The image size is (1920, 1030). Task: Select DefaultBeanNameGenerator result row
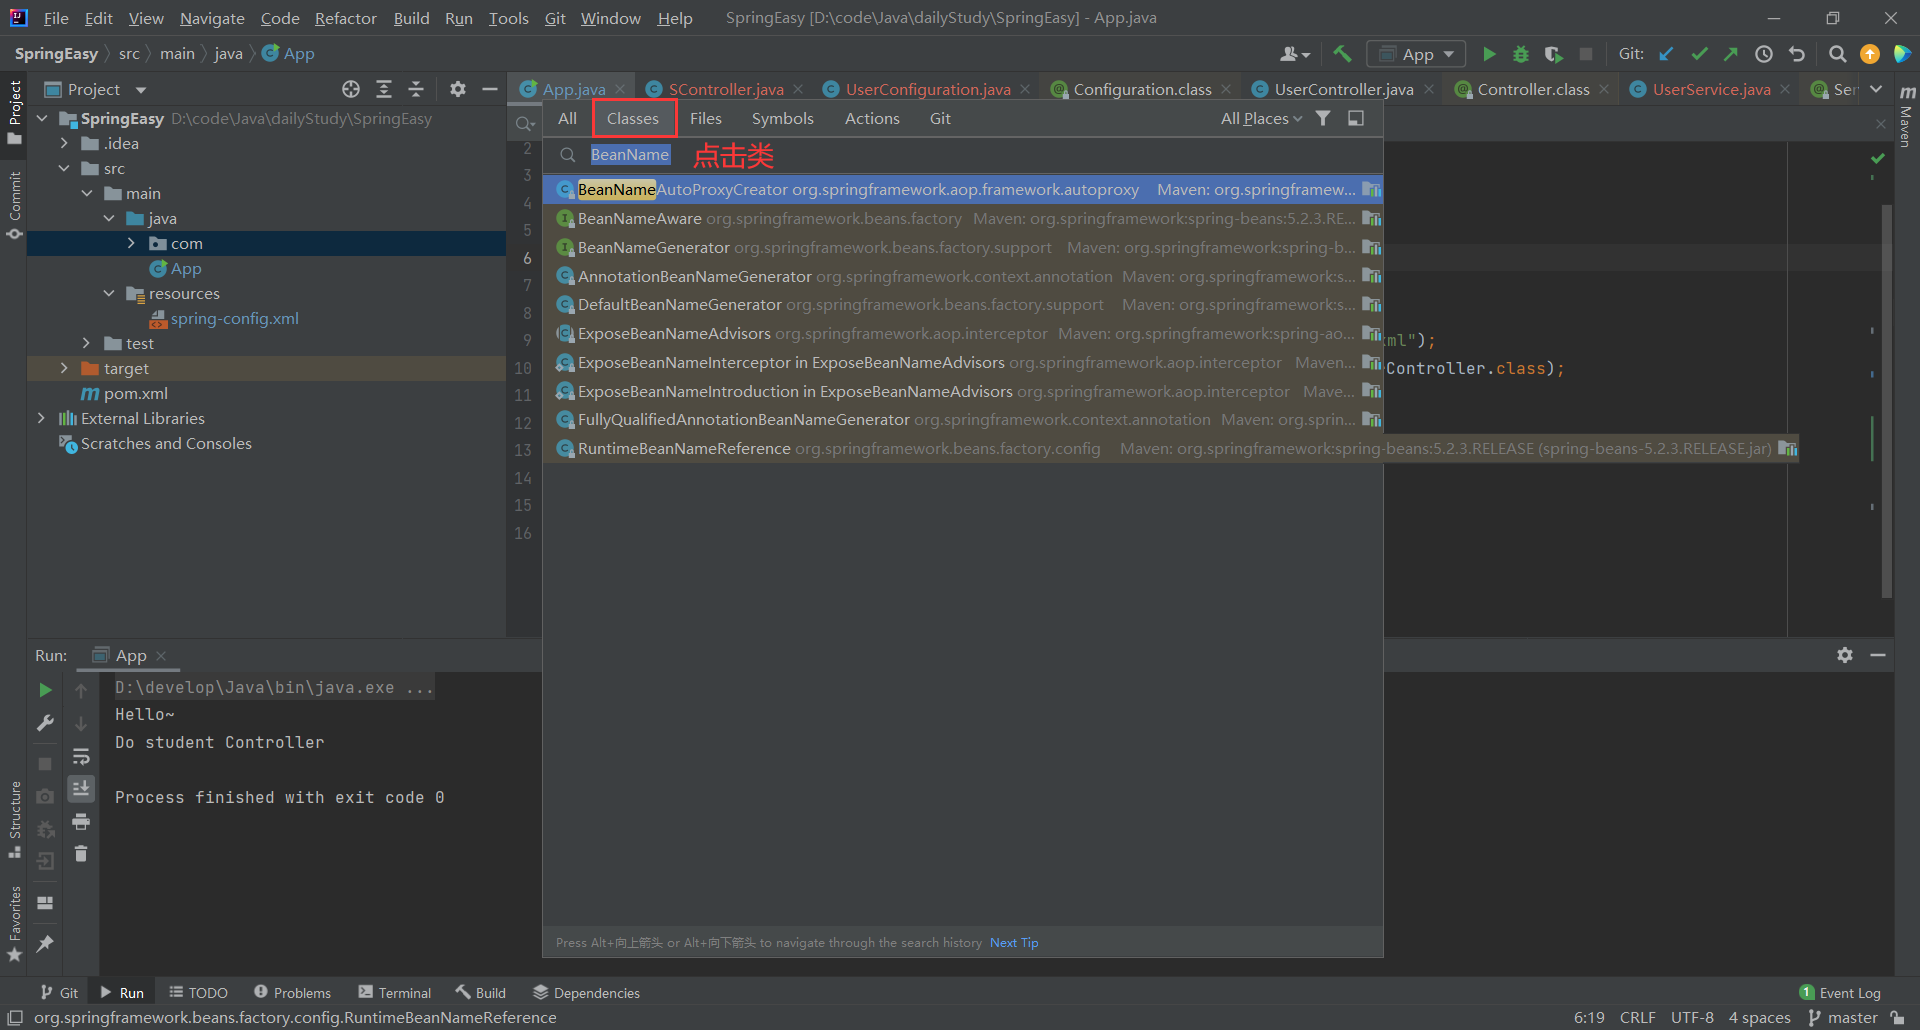tap(963, 304)
